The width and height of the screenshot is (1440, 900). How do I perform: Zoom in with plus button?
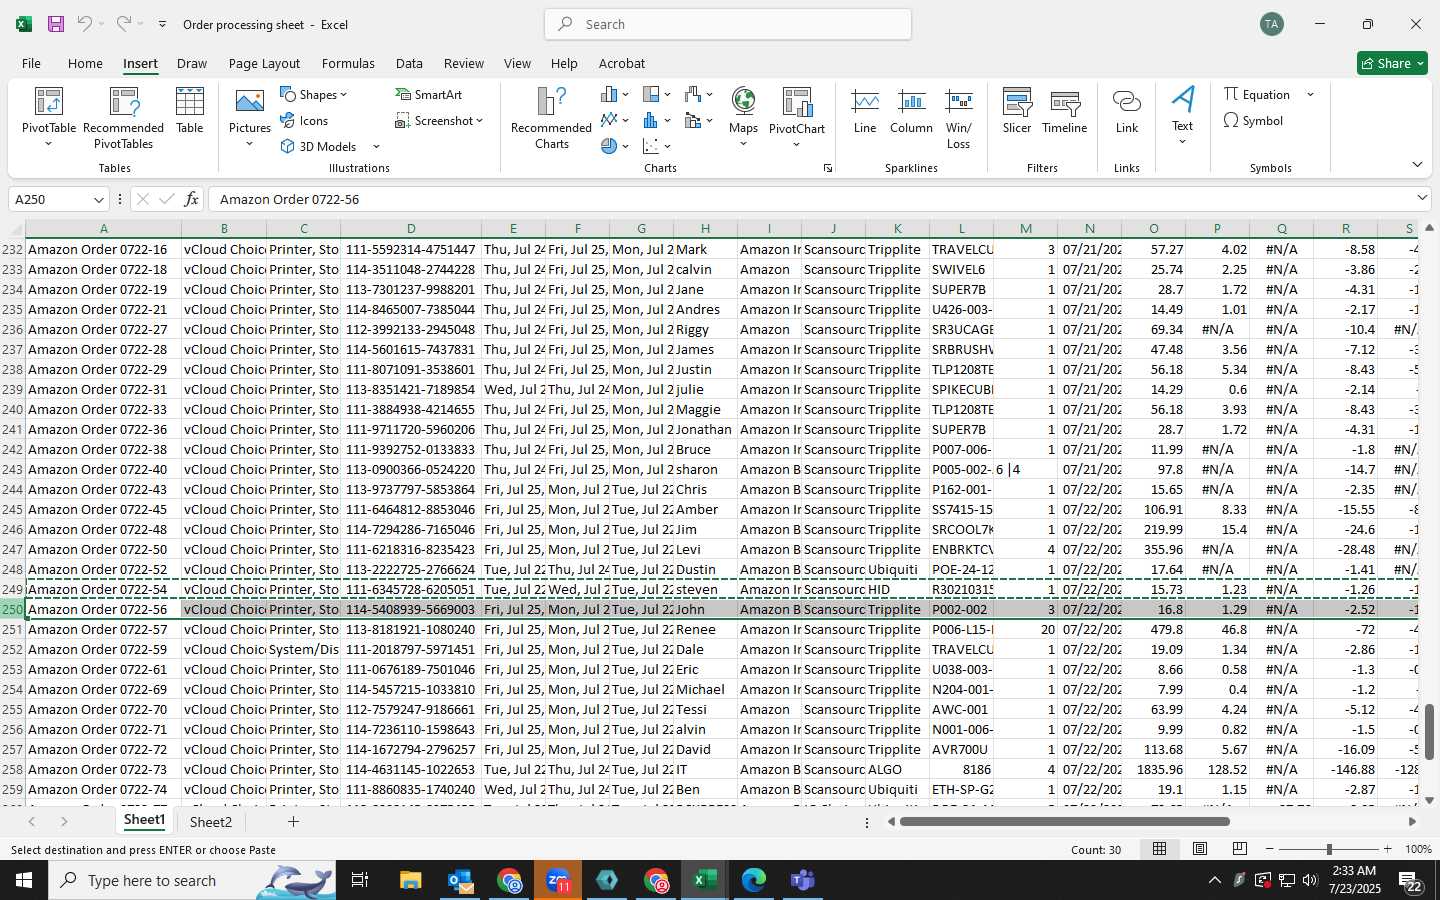click(x=1387, y=849)
